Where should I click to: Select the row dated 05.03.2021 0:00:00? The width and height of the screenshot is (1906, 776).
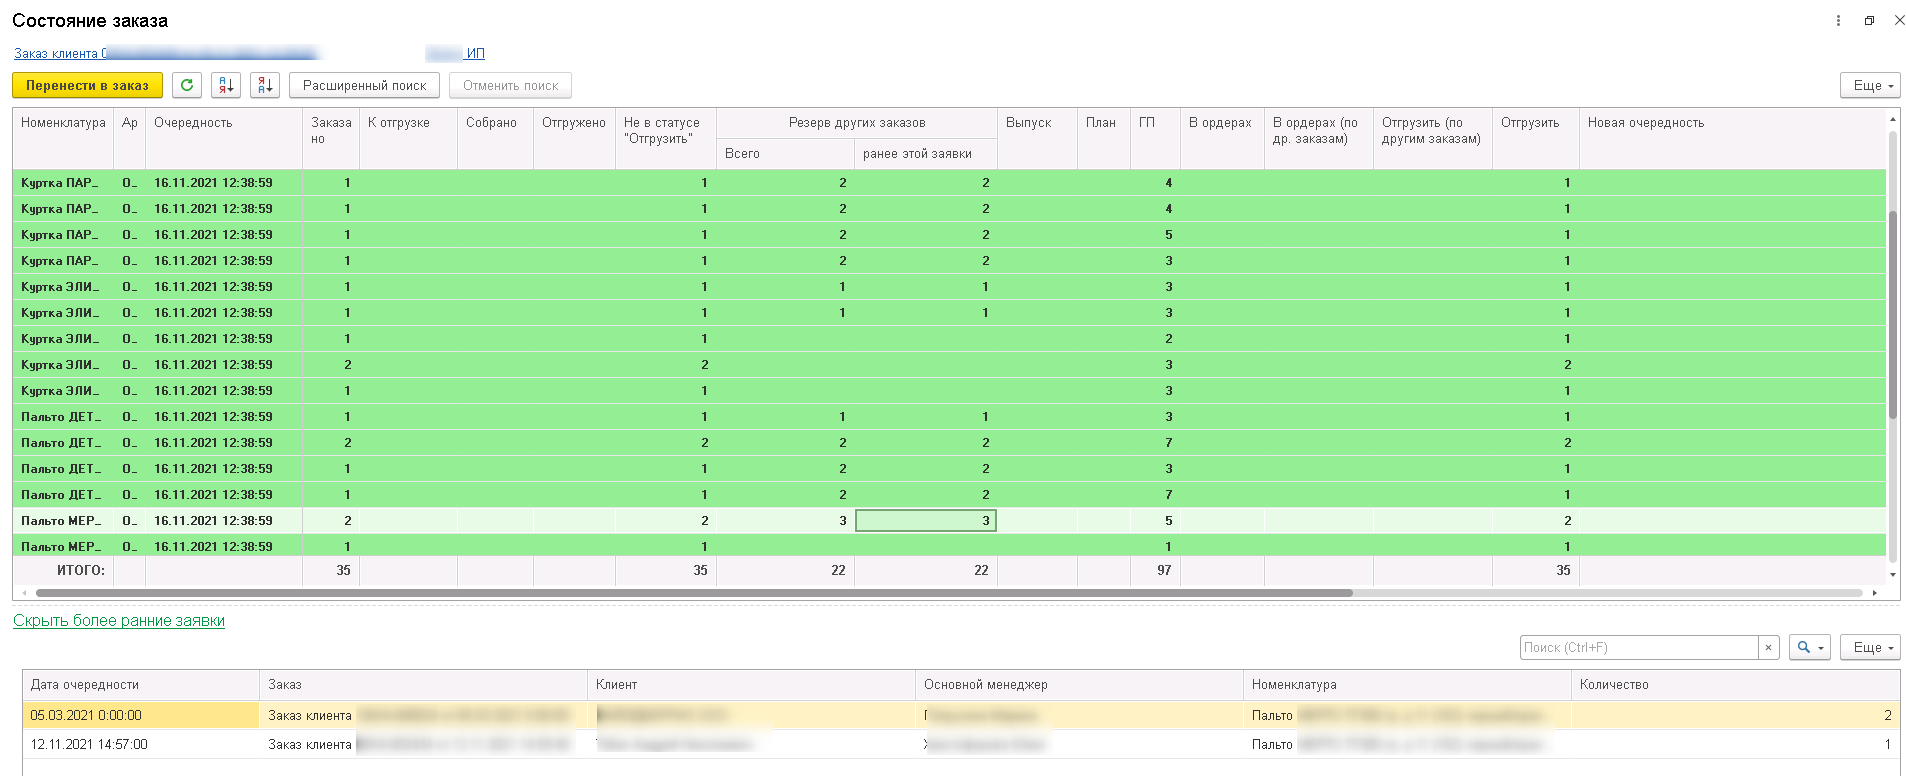tap(140, 716)
